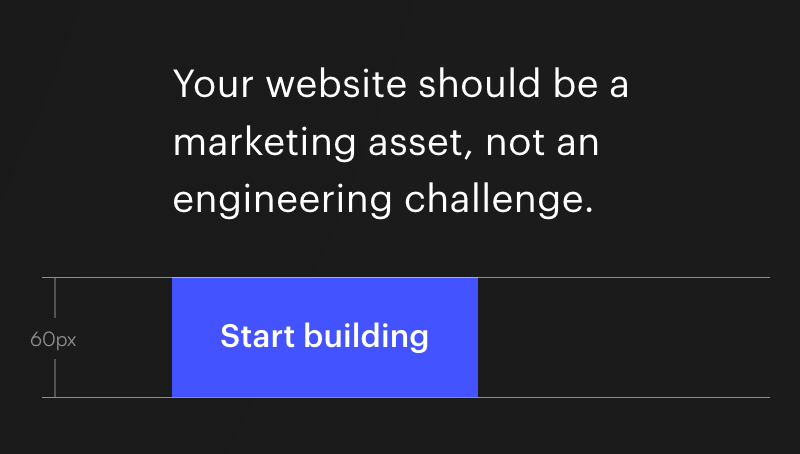Click the word "challenge" in the headline
The image size is (800, 454).
(x=492, y=200)
